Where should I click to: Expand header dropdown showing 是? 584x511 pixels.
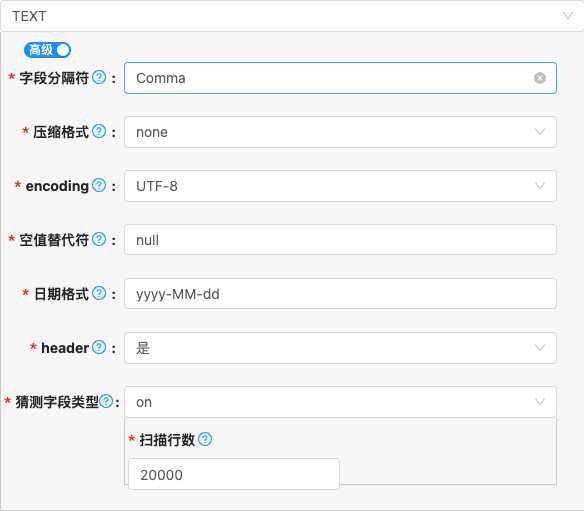340,348
